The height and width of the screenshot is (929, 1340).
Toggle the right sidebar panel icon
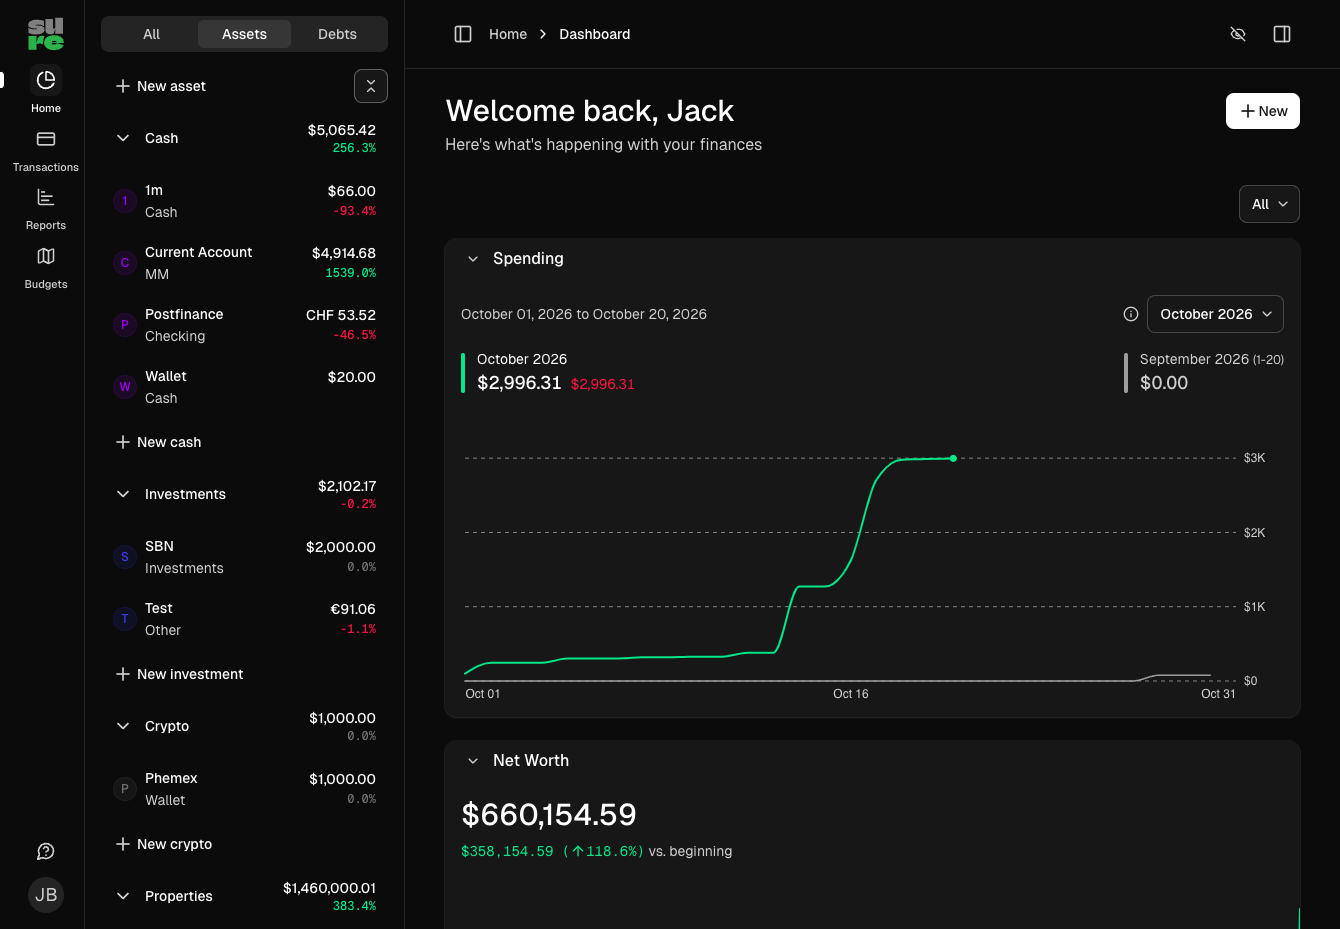[1282, 34]
